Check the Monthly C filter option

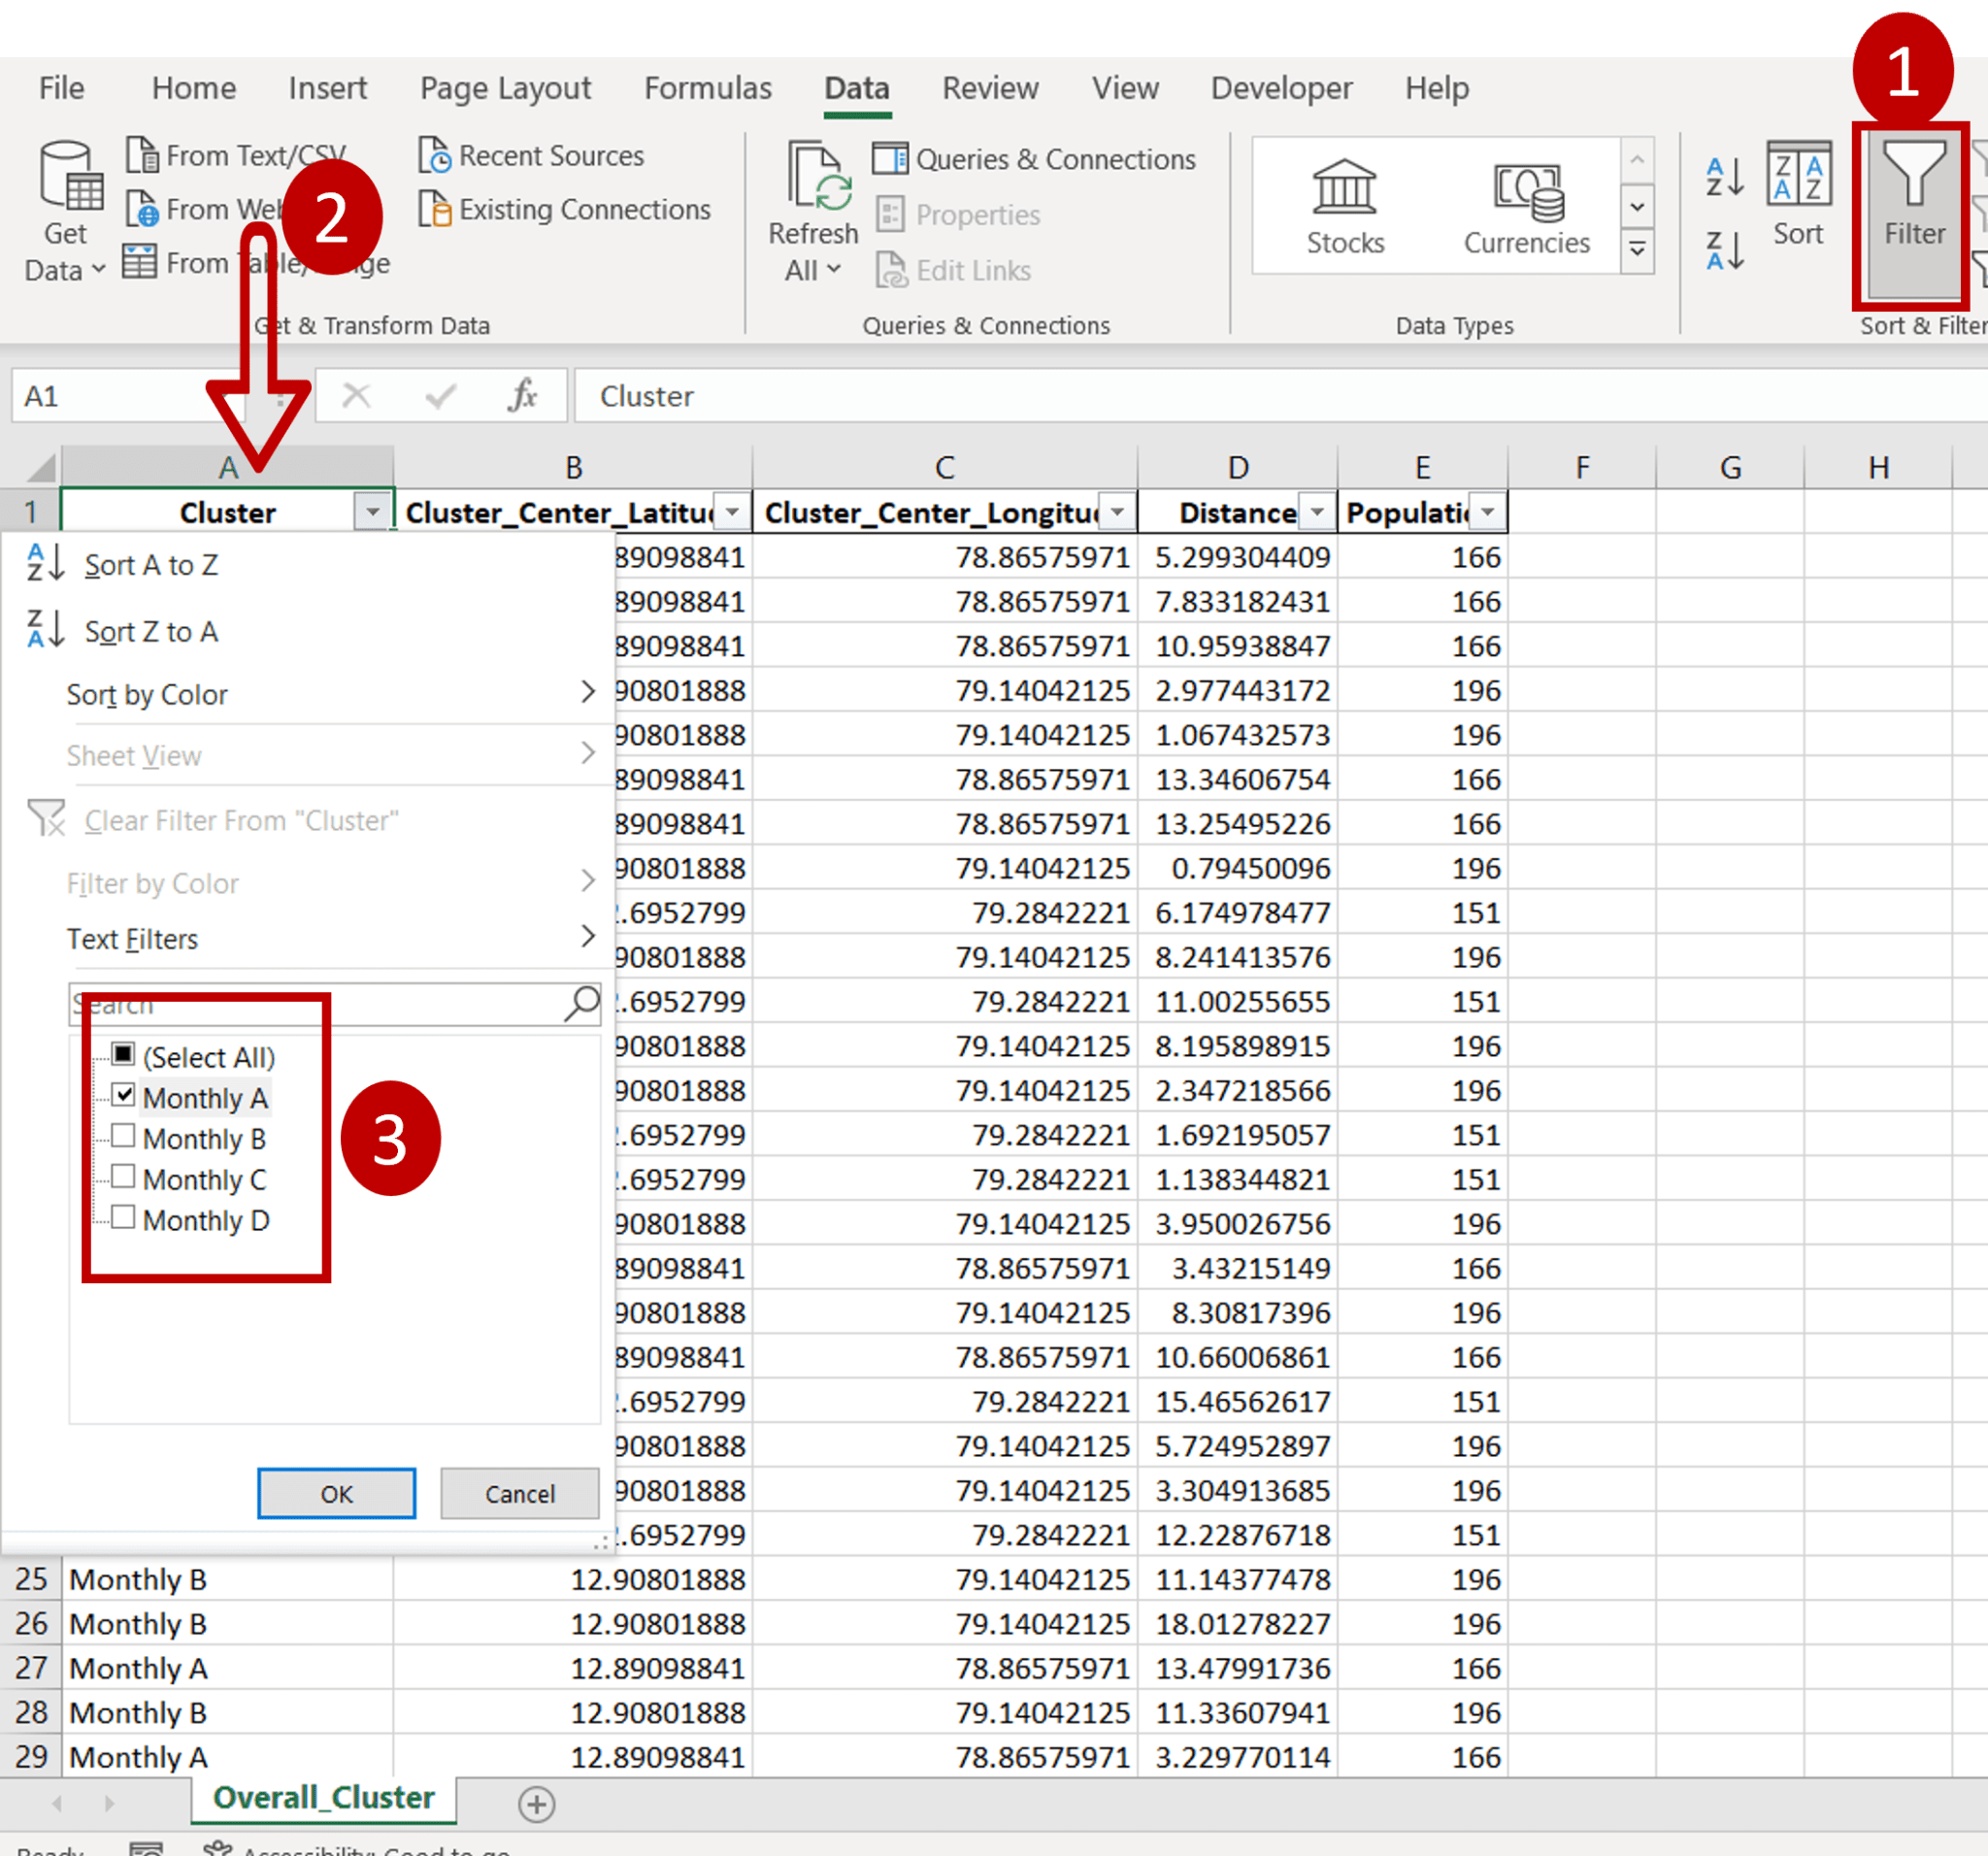[123, 1177]
